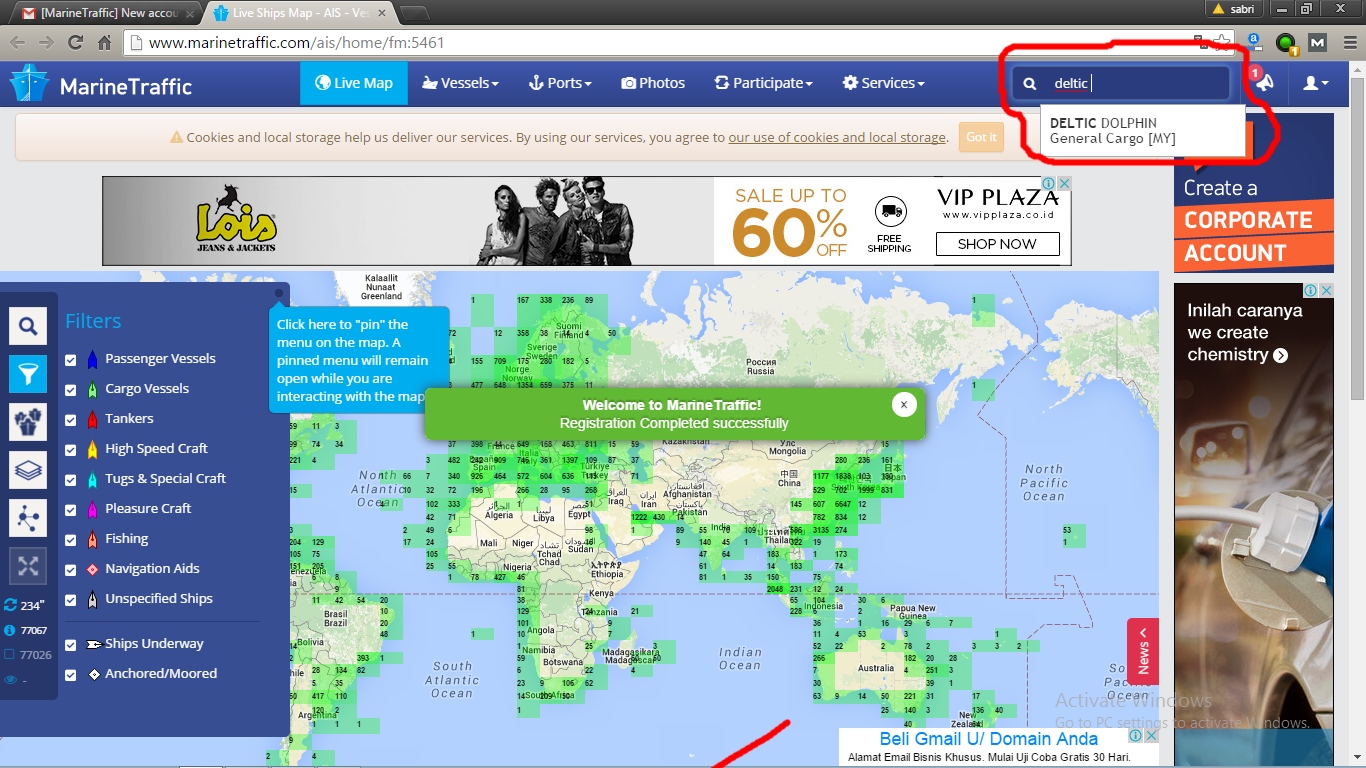This screenshot has height=768, width=1366.
Task: Click the auto-refresh timer icon showing 234"
Action: 11,605
